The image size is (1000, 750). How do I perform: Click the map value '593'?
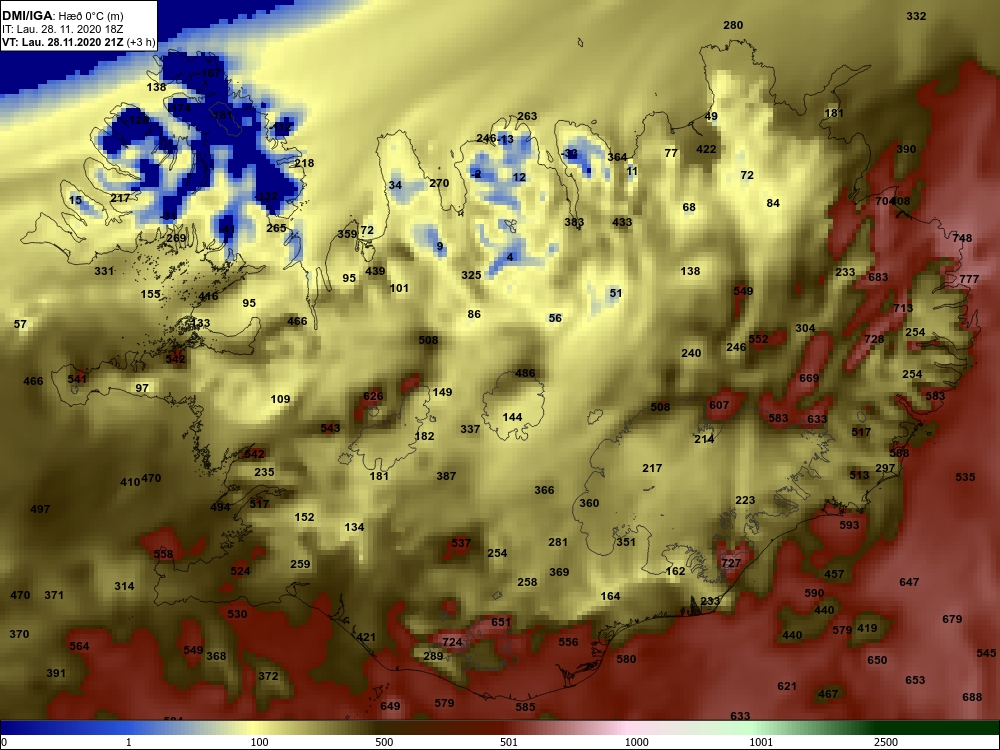point(849,525)
